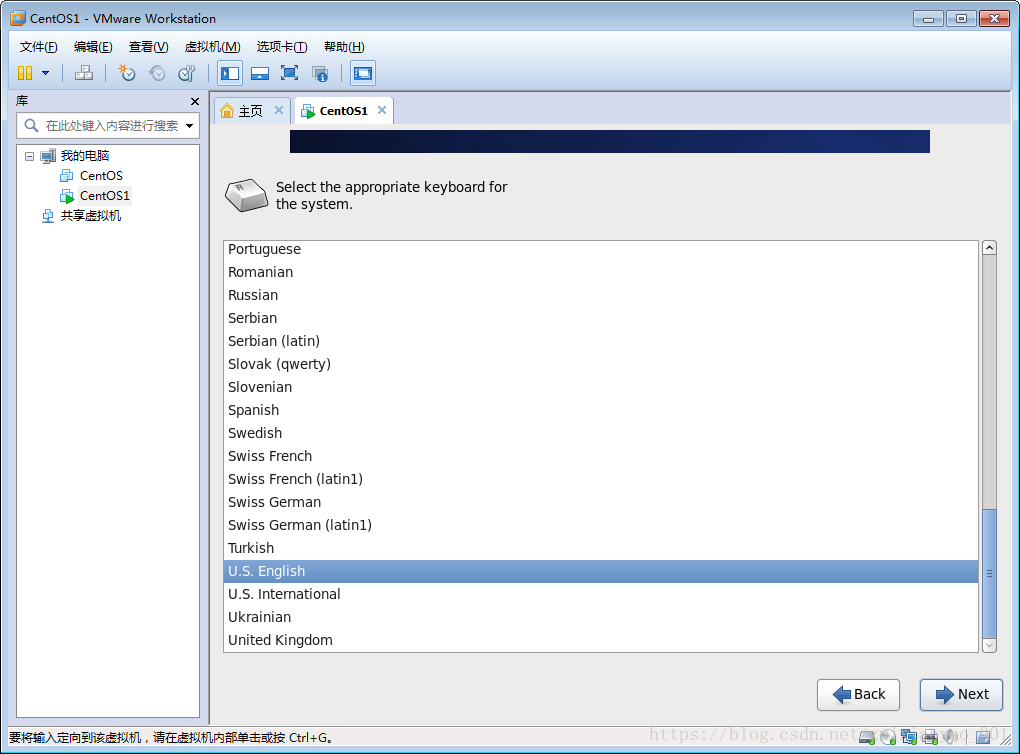Select Portuguese keyboard layout
The image size is (1020, 754).
601,249
